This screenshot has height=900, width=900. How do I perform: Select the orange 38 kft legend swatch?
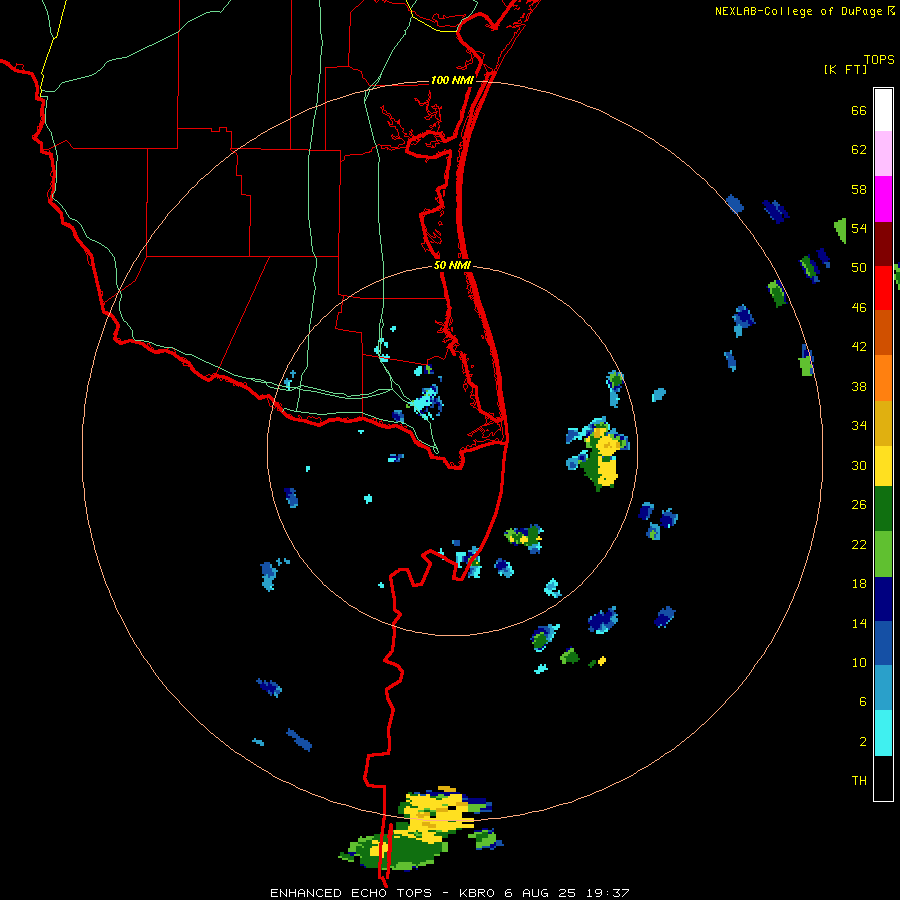pos(883,378)
